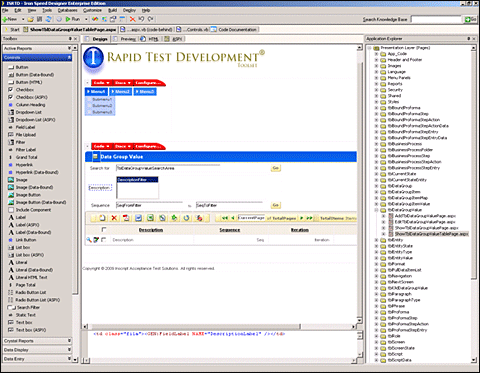Image resolution: width=480 pixels, height=373 pixels.
Task: Click the design area horizontal scrollbar
Action: point(220,327)
